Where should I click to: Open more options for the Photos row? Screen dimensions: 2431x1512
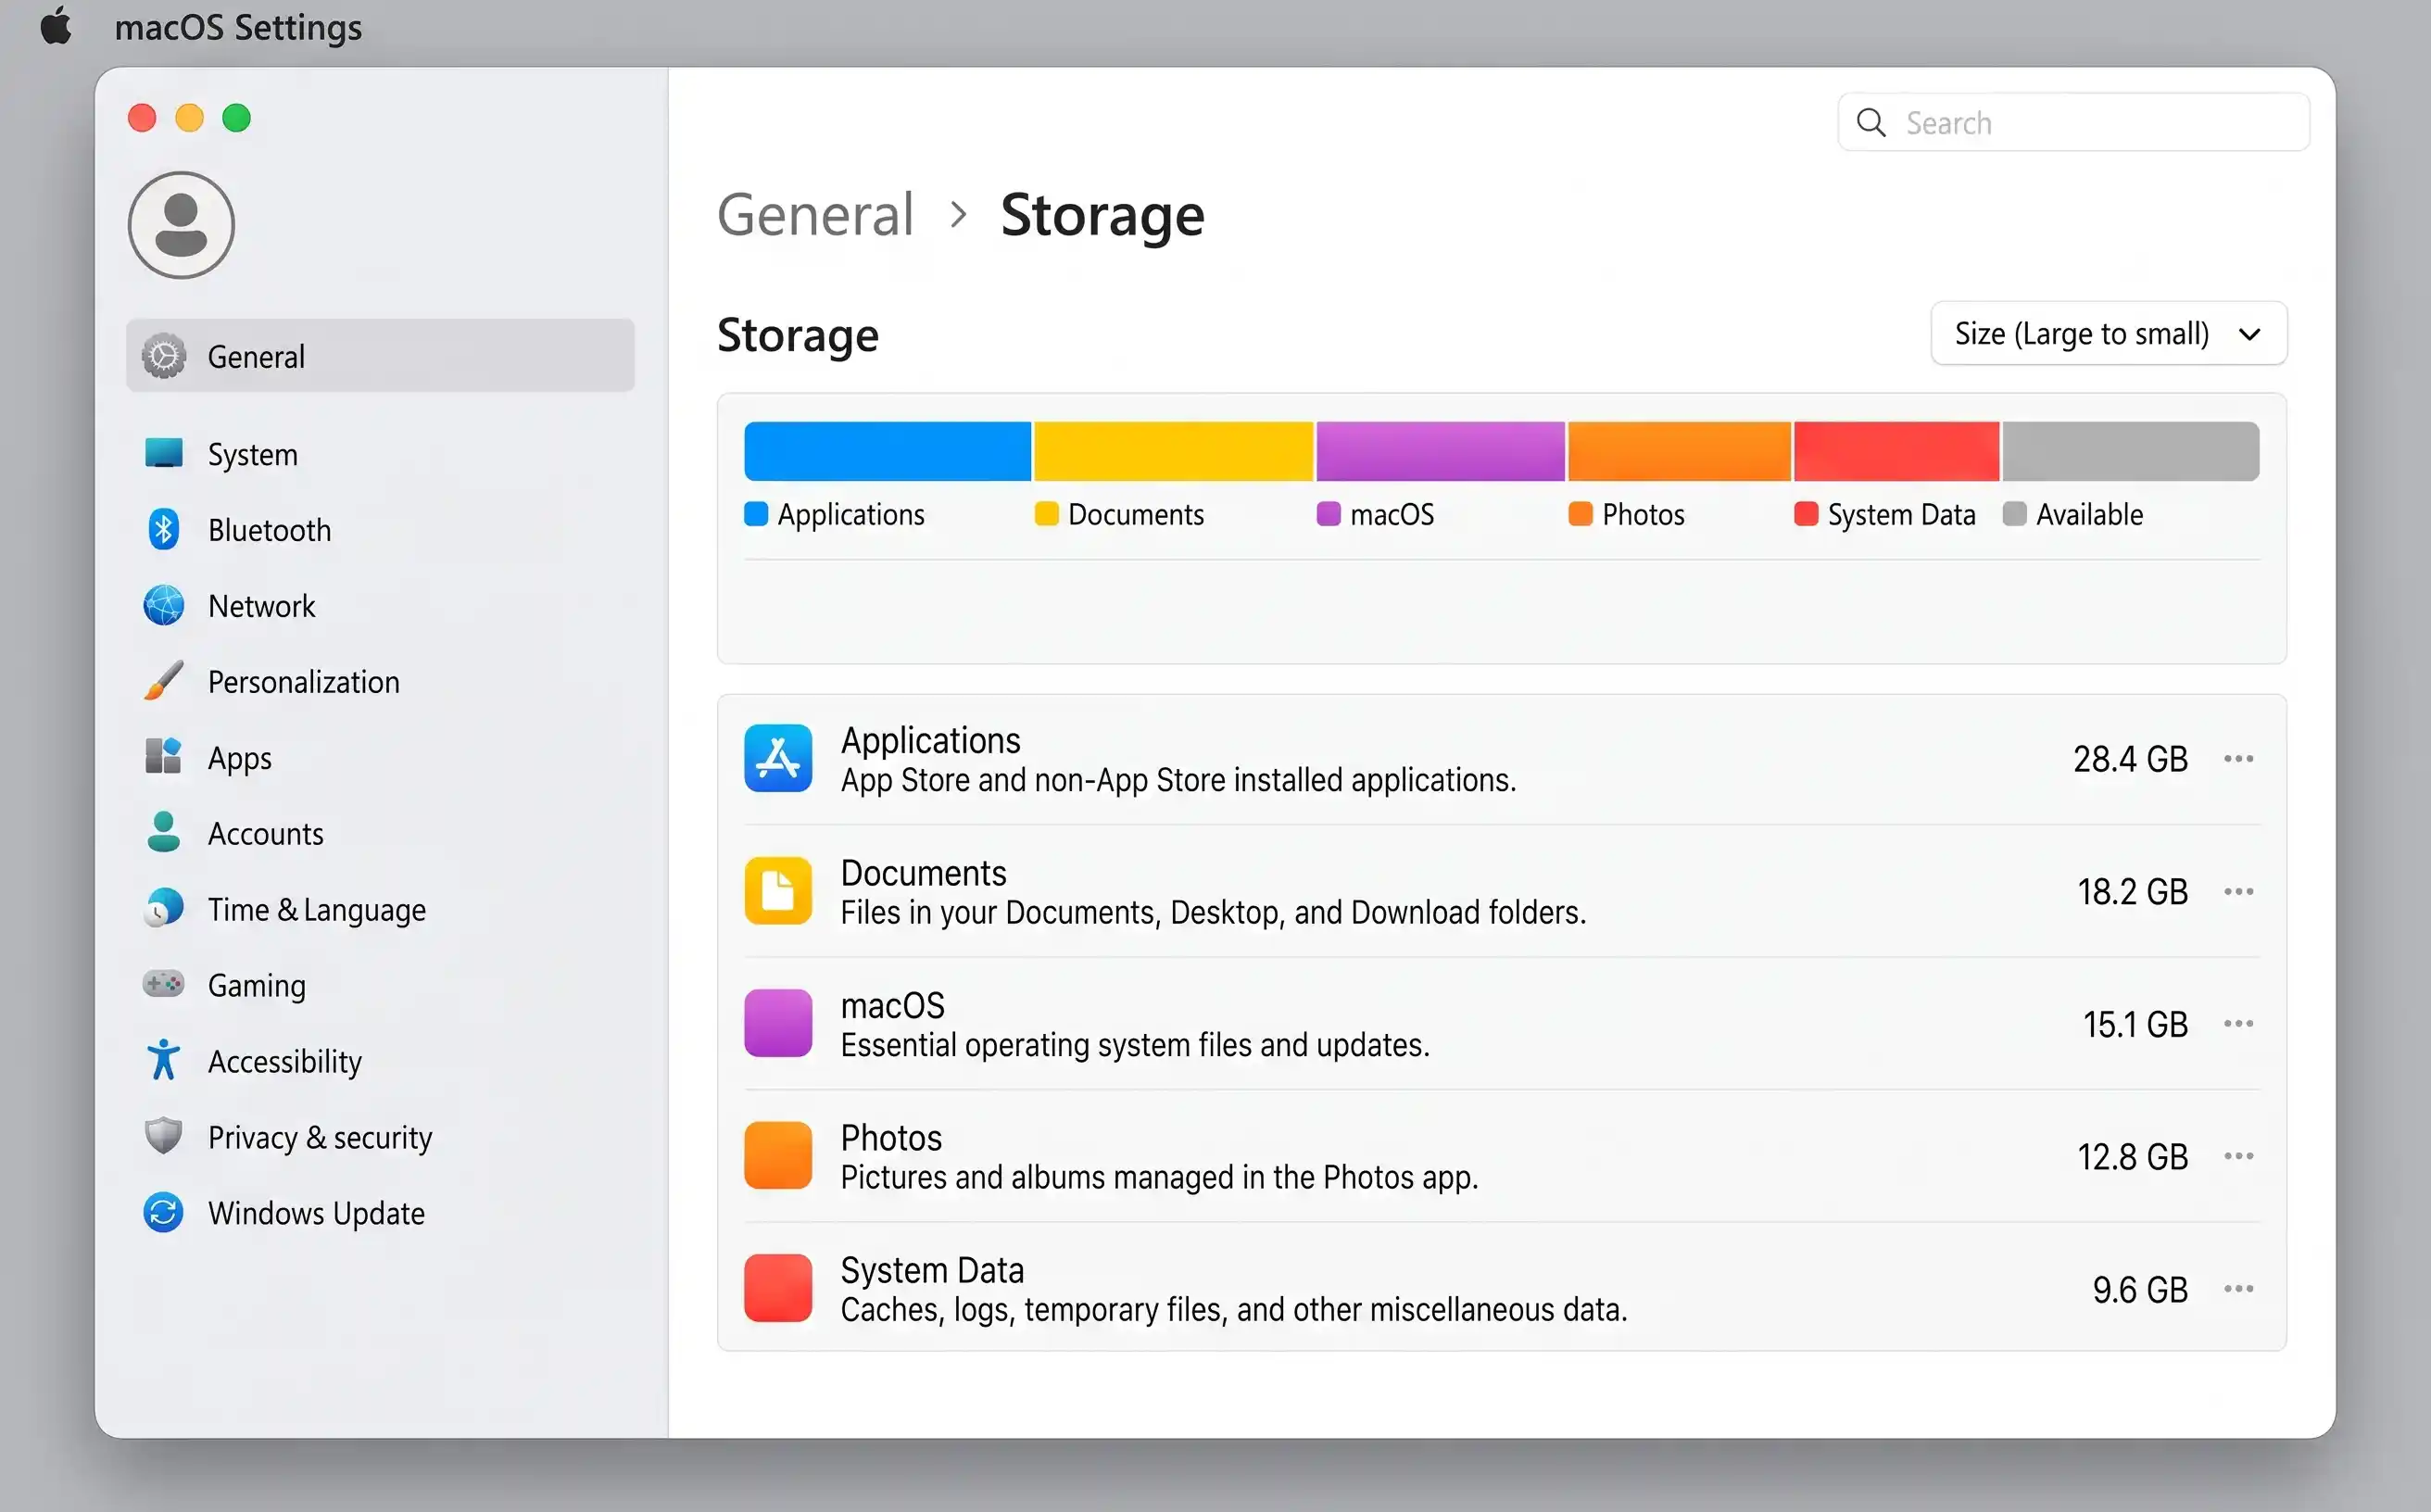2238,1155
